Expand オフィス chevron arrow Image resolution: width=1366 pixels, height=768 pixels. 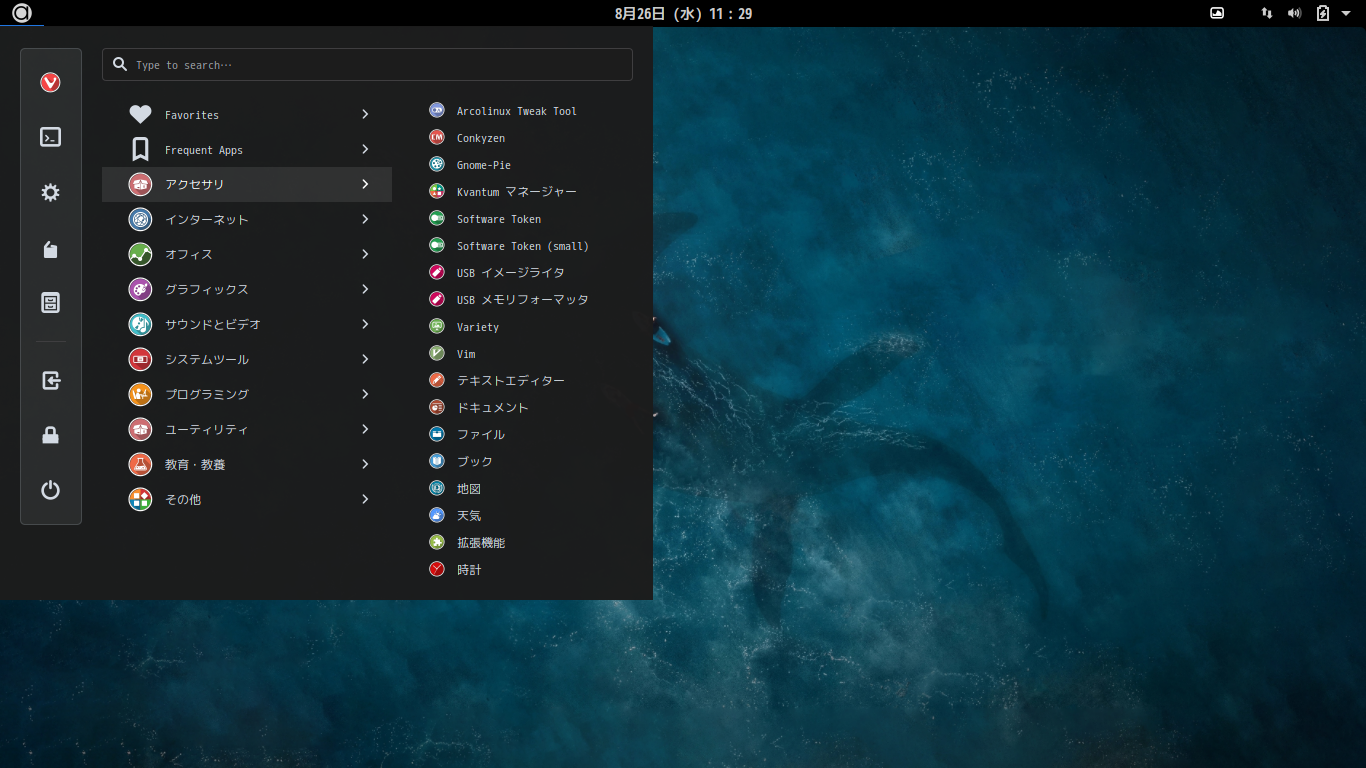coord(365,255)
